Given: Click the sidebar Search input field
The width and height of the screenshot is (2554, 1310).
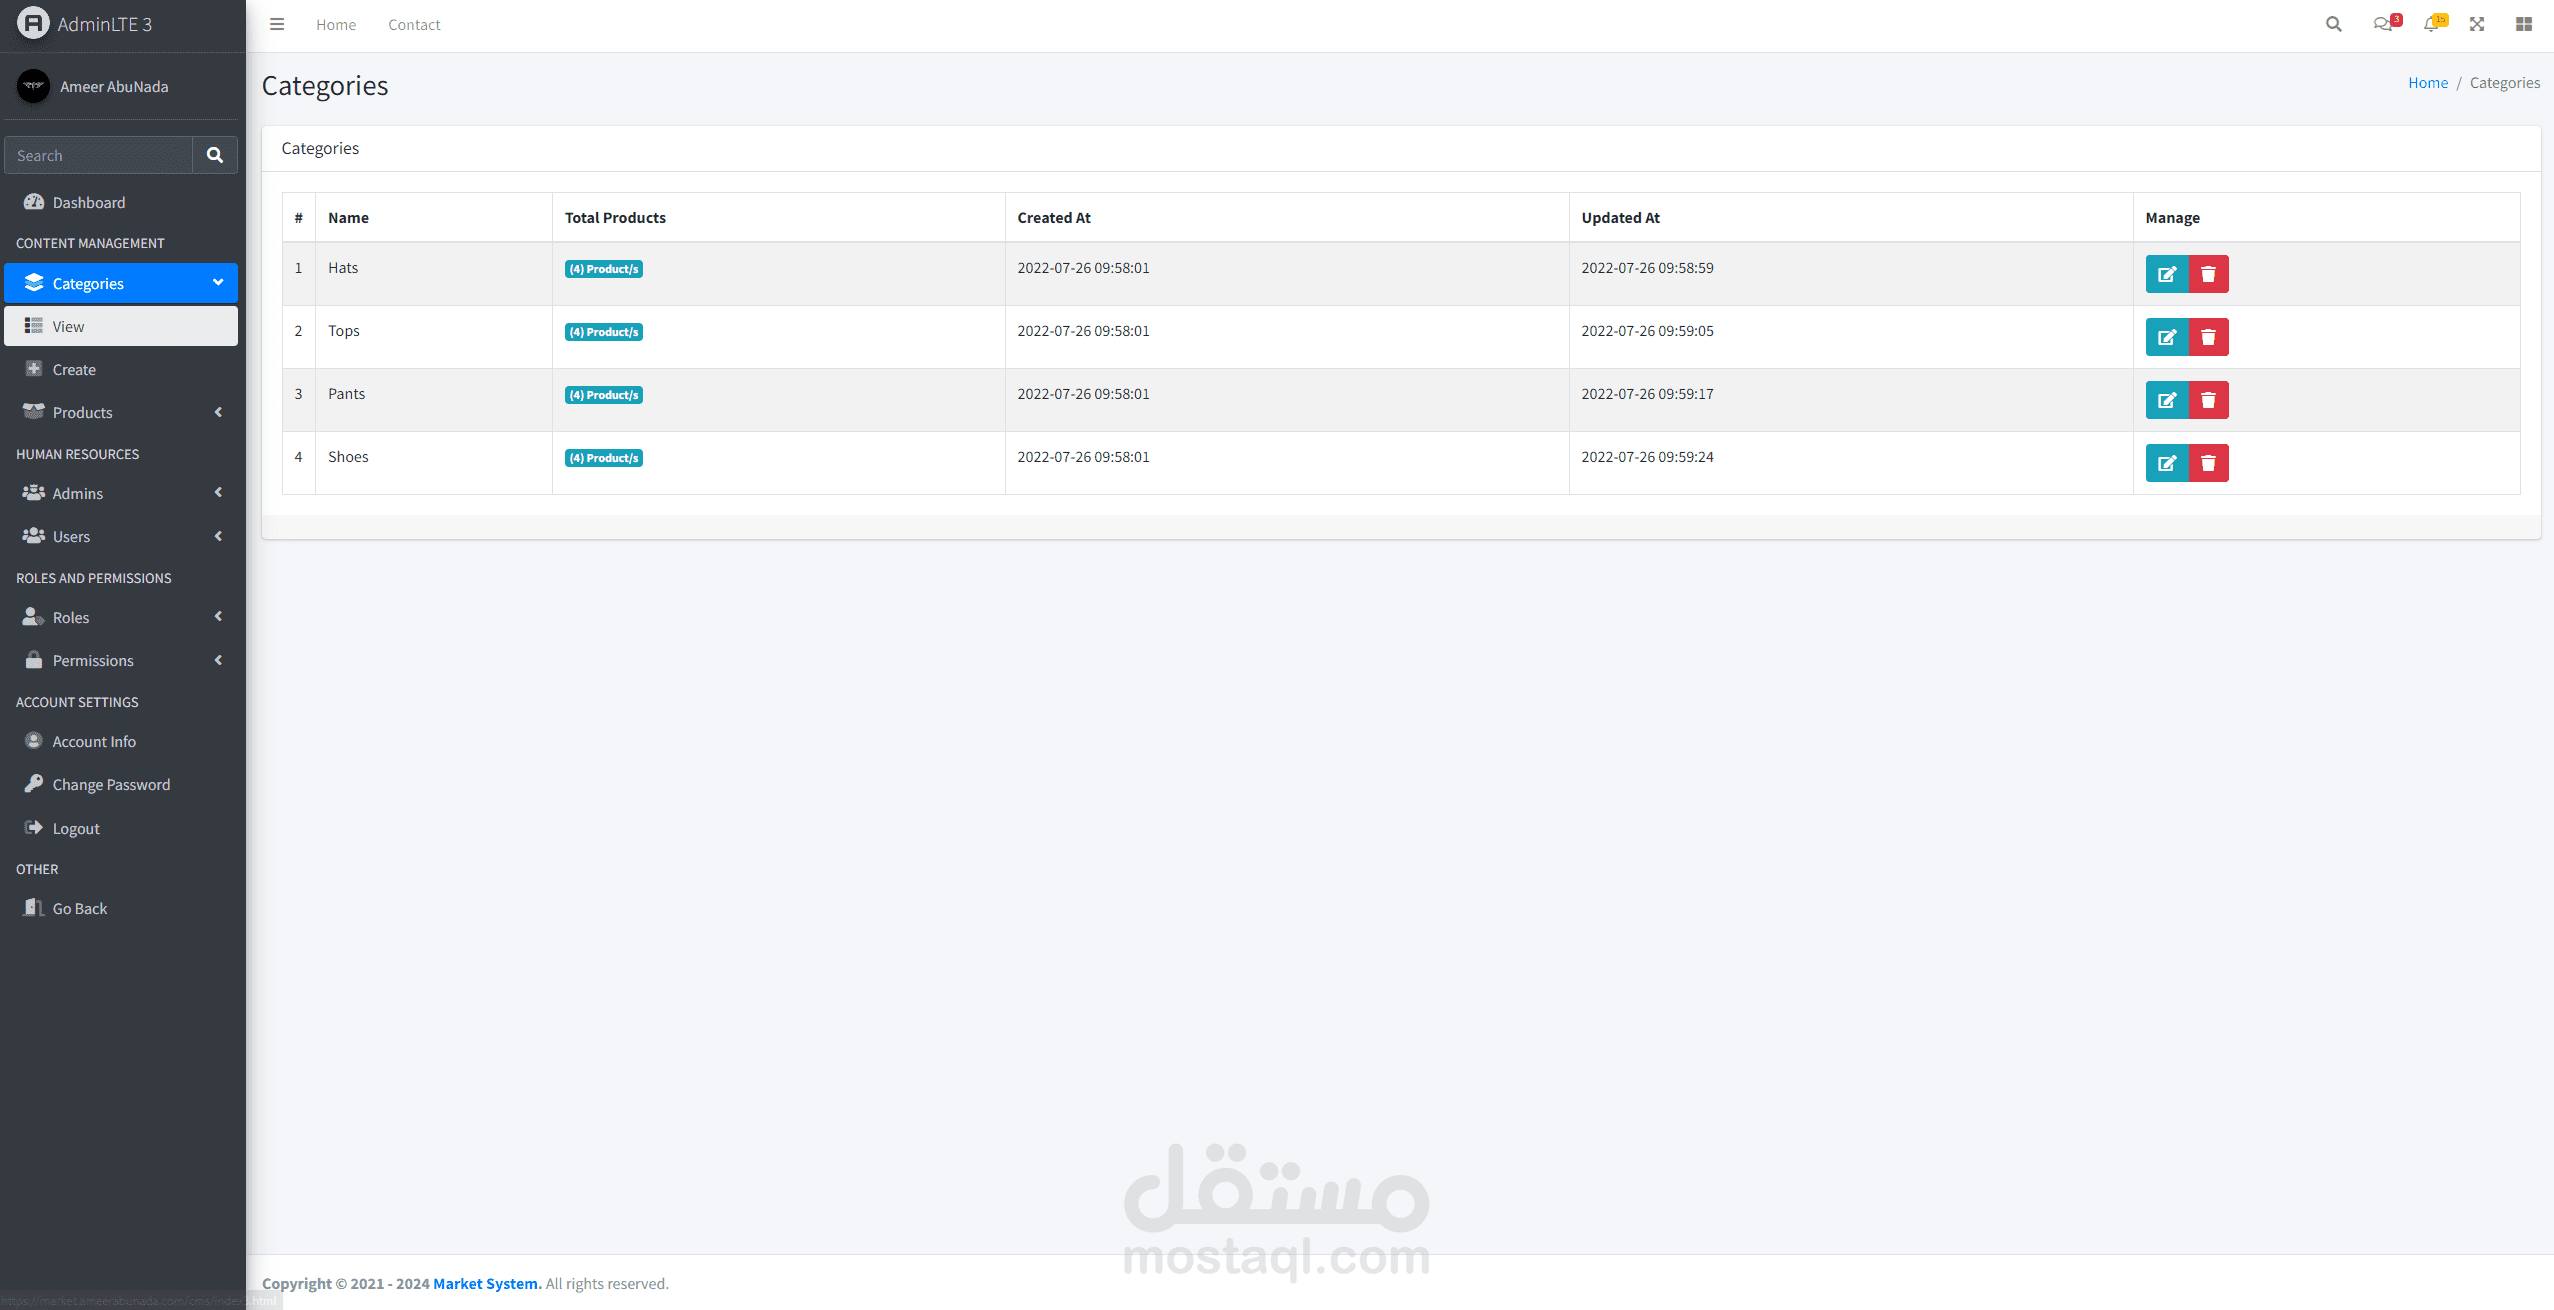Looking at the screenshot, I should click(98, 155).
